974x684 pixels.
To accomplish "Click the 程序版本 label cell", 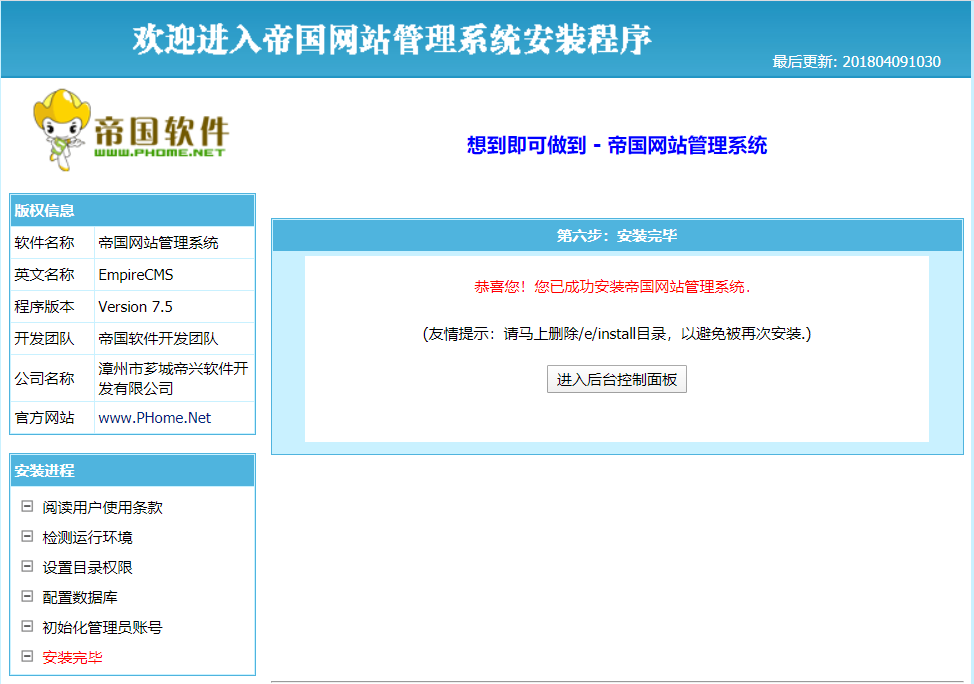I will pos(52,307).
